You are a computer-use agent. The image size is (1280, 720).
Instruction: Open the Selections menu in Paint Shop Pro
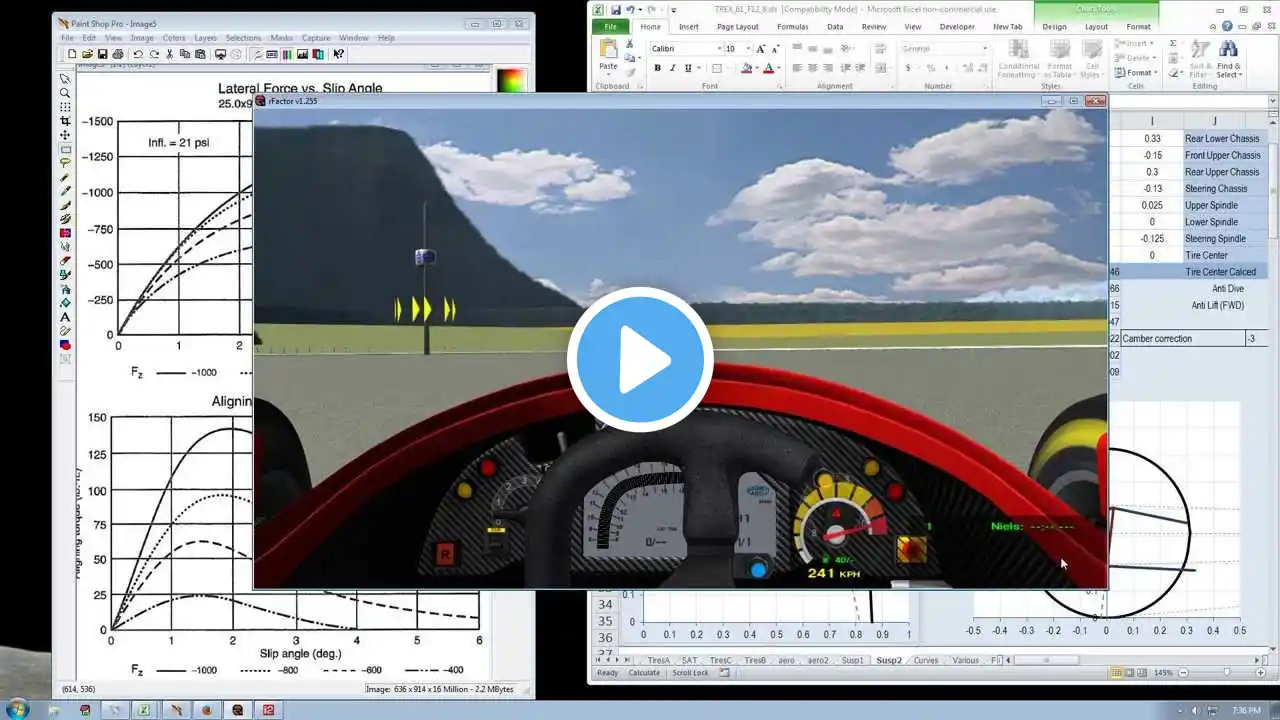coord(243,38)
